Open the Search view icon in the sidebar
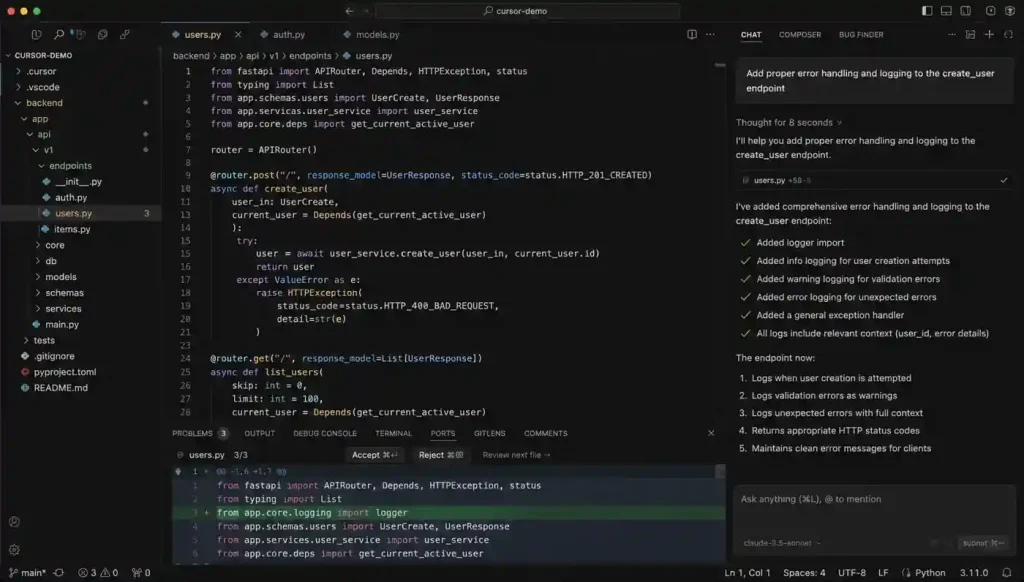The image size is (1024, 582). pyautogui.click(x=59, y=35)
